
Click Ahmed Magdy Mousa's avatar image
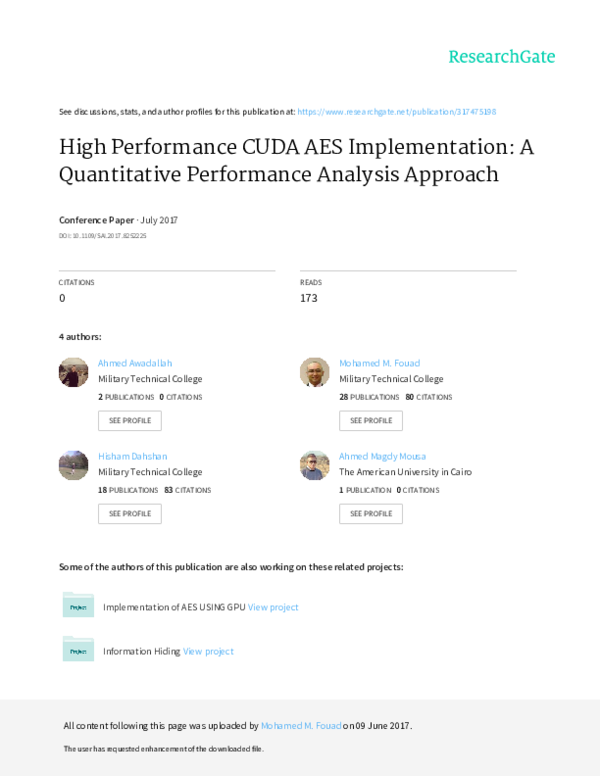315,465
